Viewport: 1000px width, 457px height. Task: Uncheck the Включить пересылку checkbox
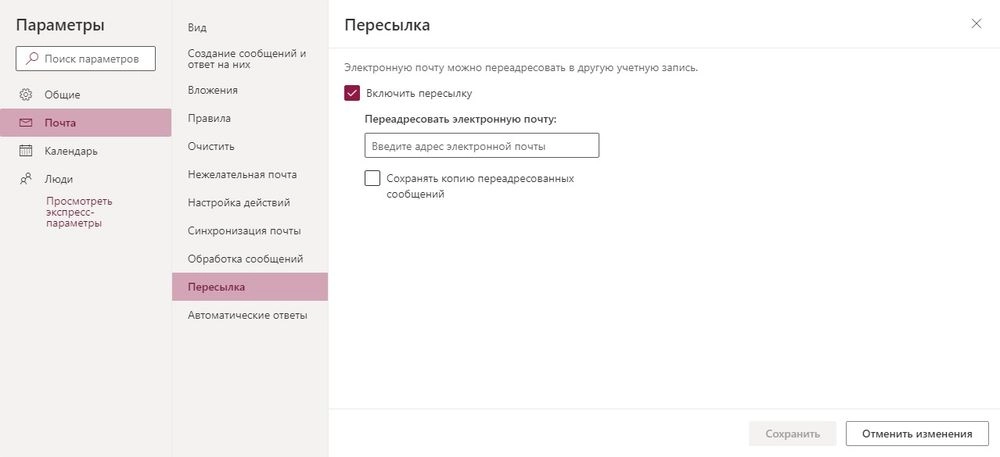352,93
